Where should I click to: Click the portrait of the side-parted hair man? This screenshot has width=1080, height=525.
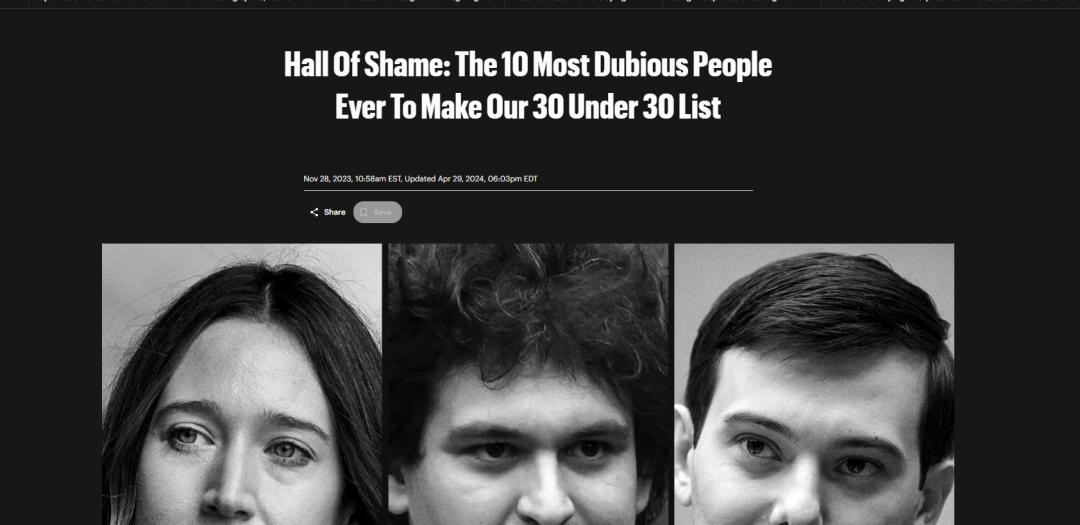[x=814, y=384]
